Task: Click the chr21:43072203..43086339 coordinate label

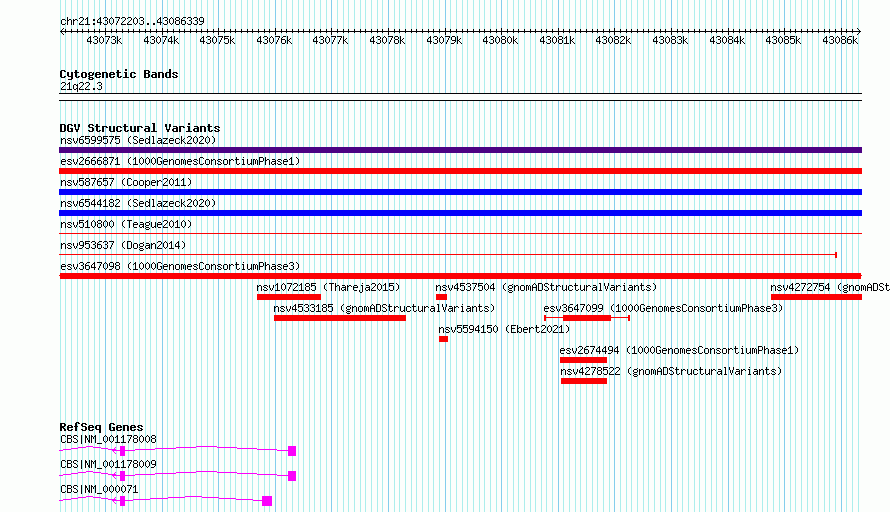Action: (132, 22)
